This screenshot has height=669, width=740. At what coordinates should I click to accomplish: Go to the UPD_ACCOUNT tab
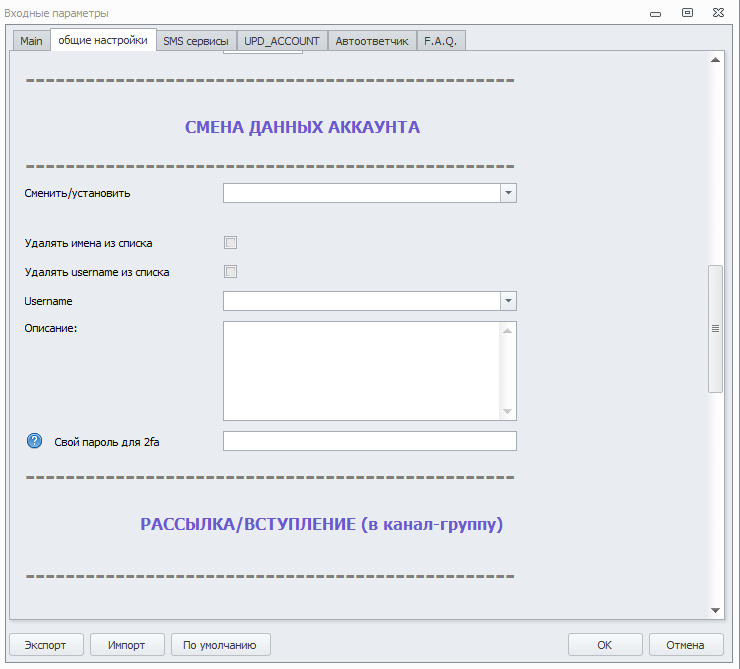pos(282,41)
